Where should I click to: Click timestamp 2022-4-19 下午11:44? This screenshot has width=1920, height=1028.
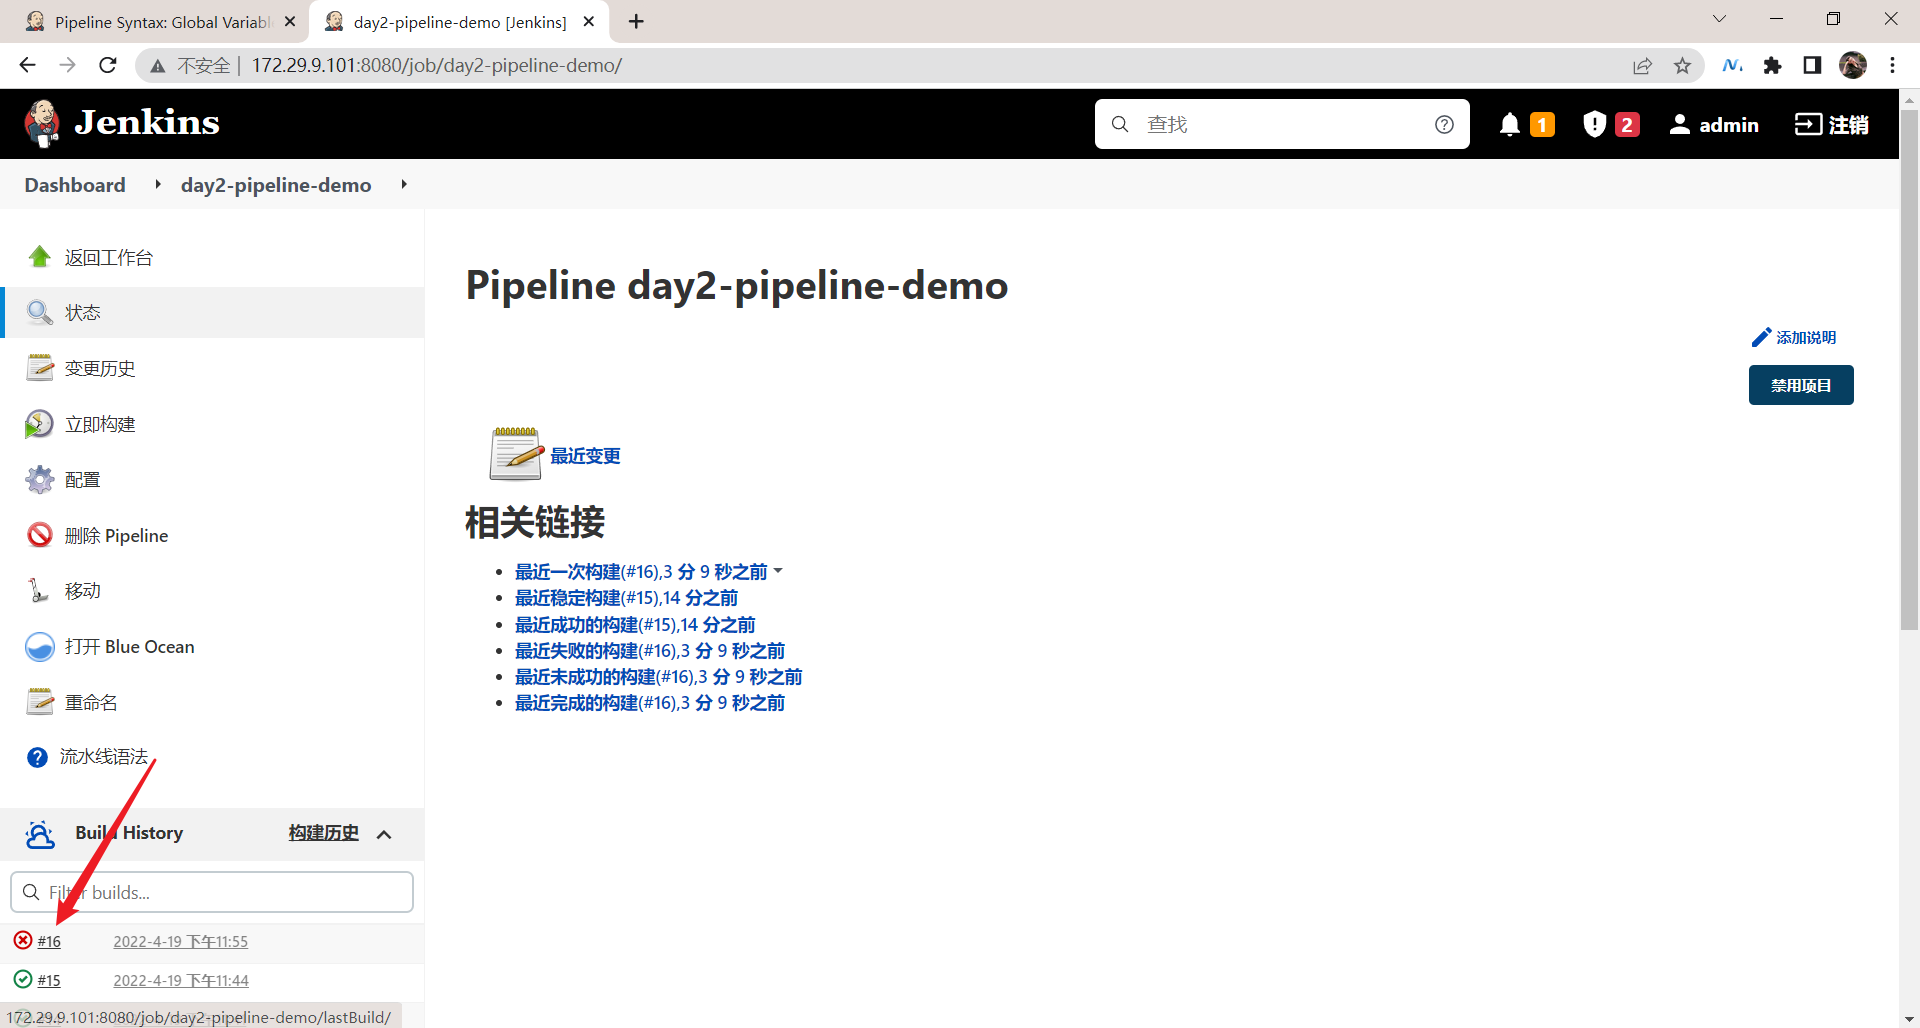[181, 980]
